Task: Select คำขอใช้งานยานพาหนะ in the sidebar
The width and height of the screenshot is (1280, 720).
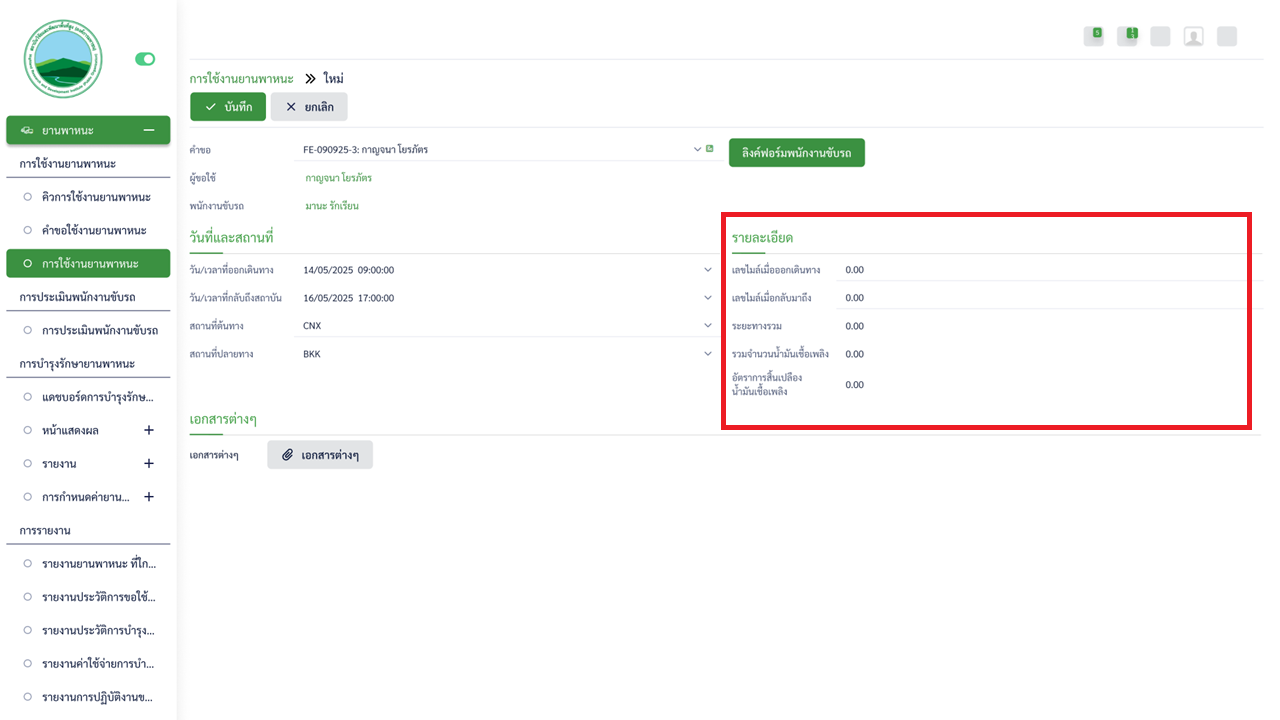Action: point(96,230)
